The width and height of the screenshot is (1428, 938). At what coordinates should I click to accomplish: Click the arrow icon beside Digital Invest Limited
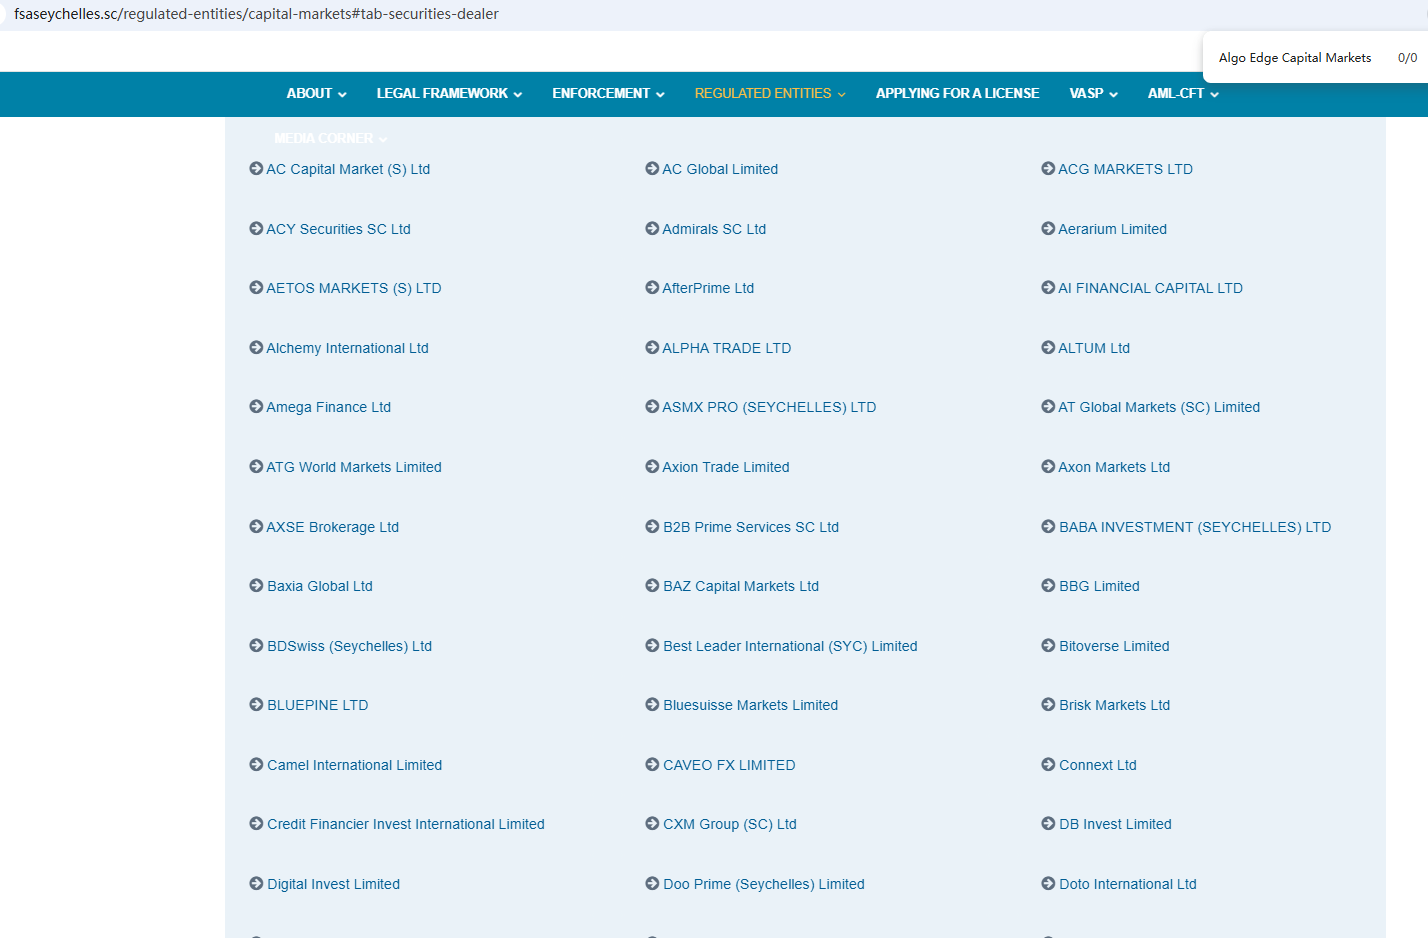click(x=256, y=884)
